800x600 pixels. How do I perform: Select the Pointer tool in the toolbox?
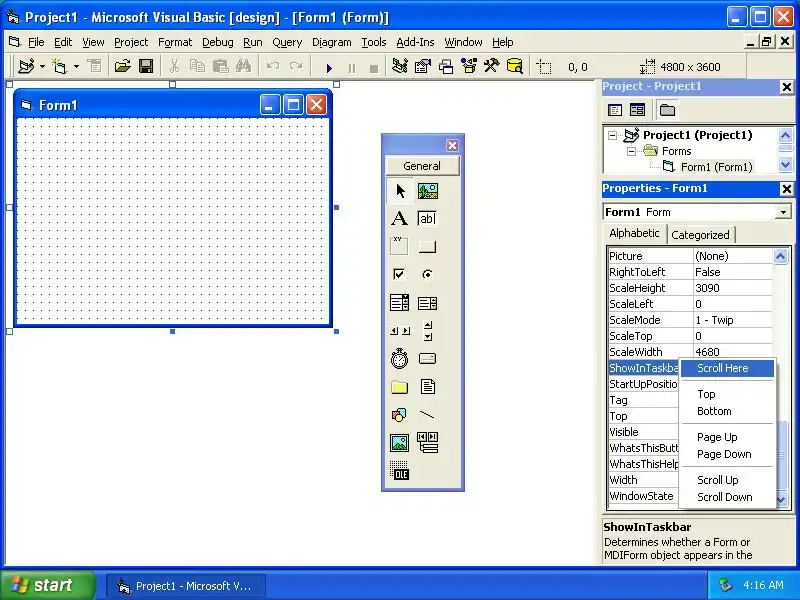(x=399, y=191)
